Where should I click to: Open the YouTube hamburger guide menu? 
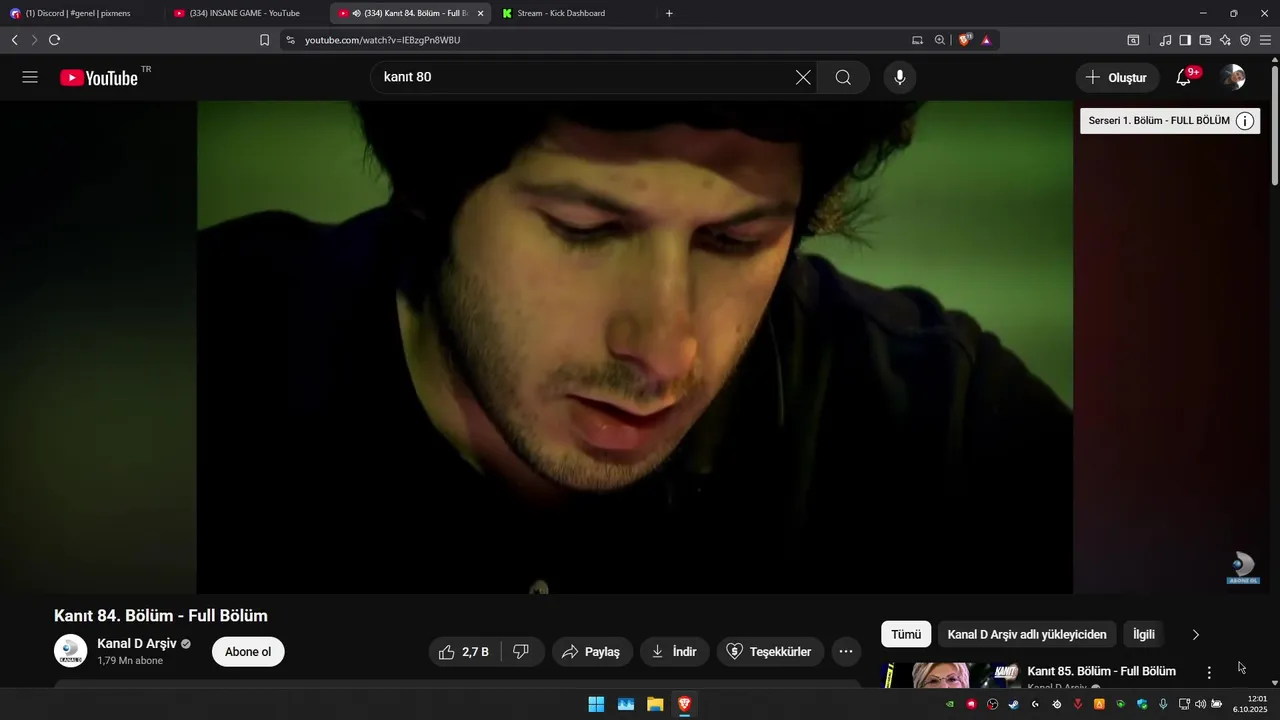coord(30,77)
